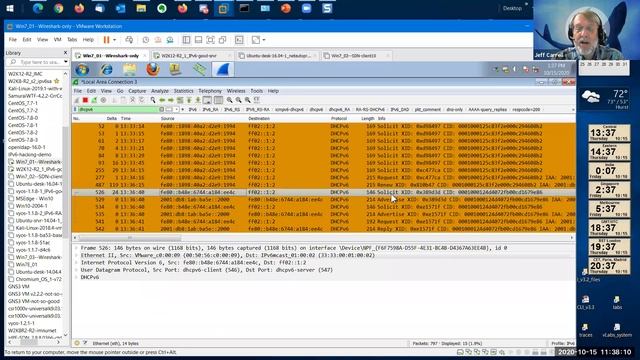Open host Windows Start button
The width and height of the screenshot is (640, 360).
[x=10, y=8]
